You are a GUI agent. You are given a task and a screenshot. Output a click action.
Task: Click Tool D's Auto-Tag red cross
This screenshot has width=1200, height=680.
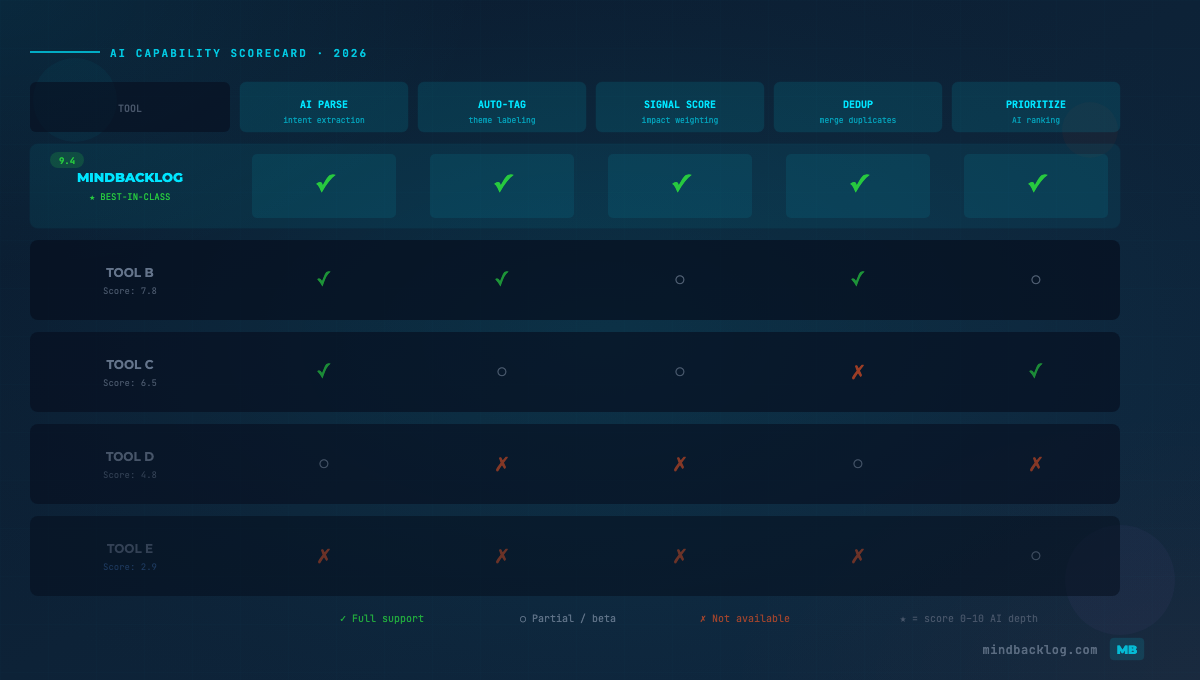(502, 464)
